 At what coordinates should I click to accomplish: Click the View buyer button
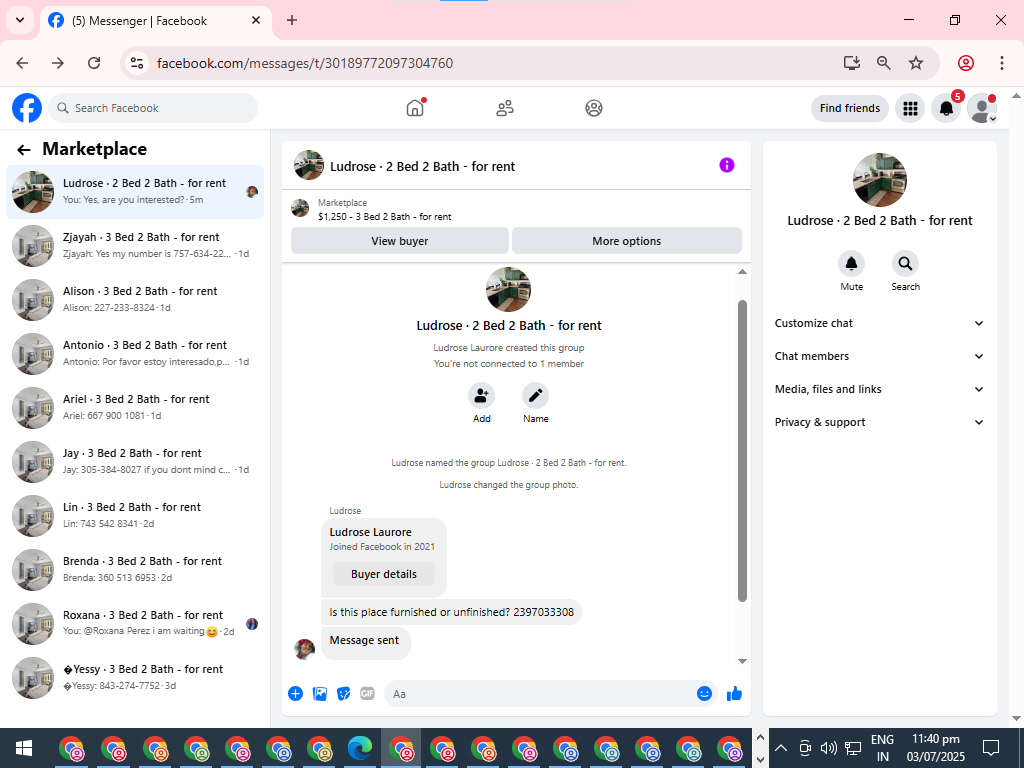(400, 241)
